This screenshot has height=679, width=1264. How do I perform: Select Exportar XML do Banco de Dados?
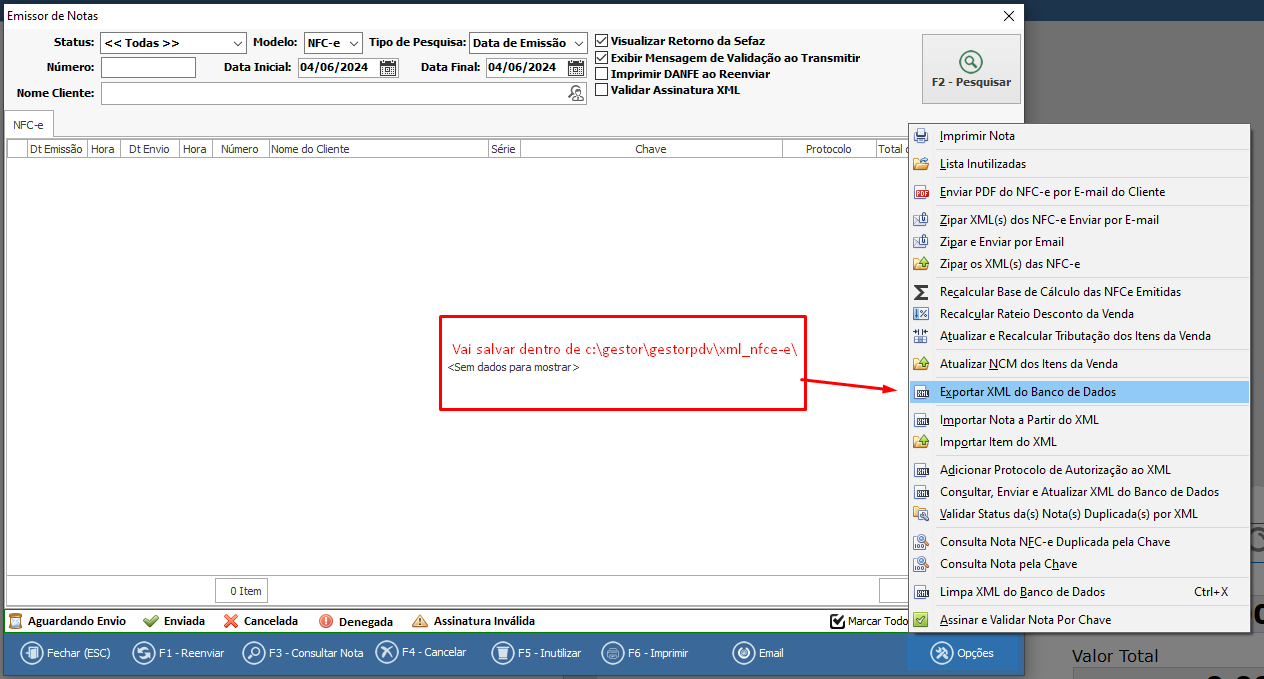pyautogui.click(x=1027, y=392)
